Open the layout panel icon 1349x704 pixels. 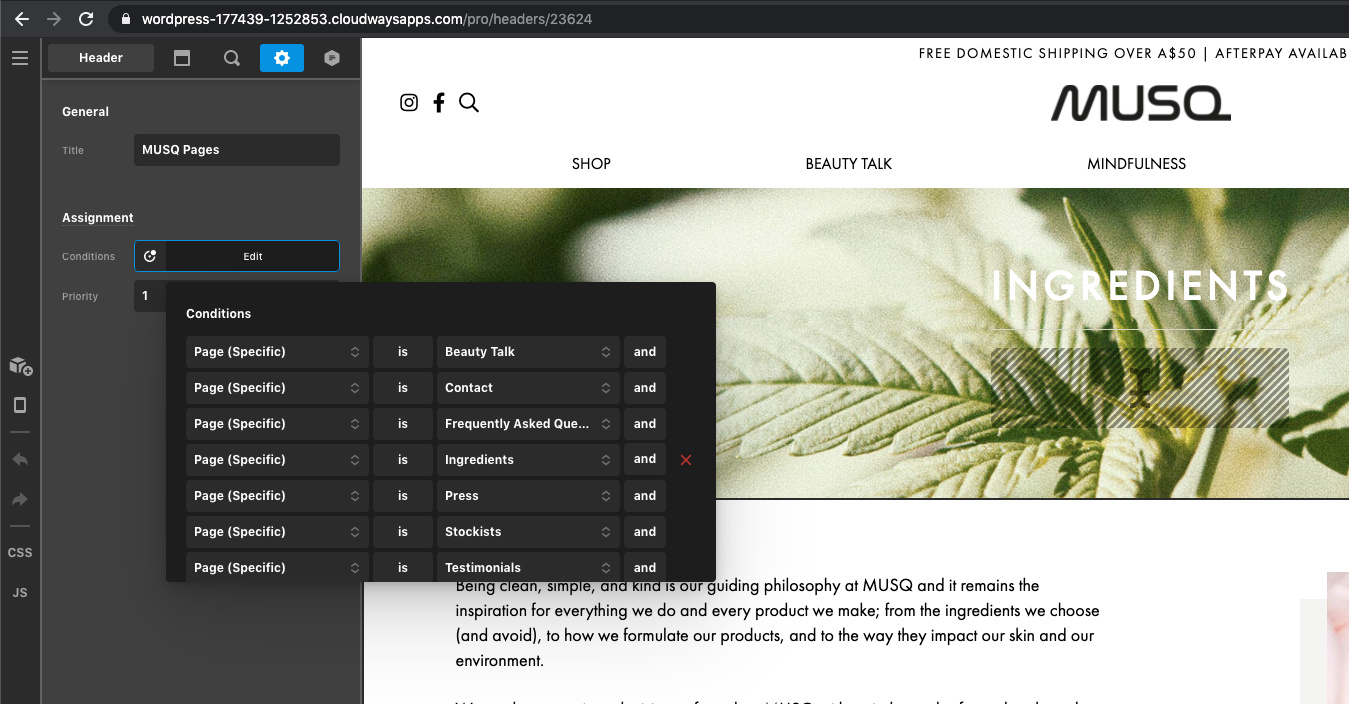182,58
